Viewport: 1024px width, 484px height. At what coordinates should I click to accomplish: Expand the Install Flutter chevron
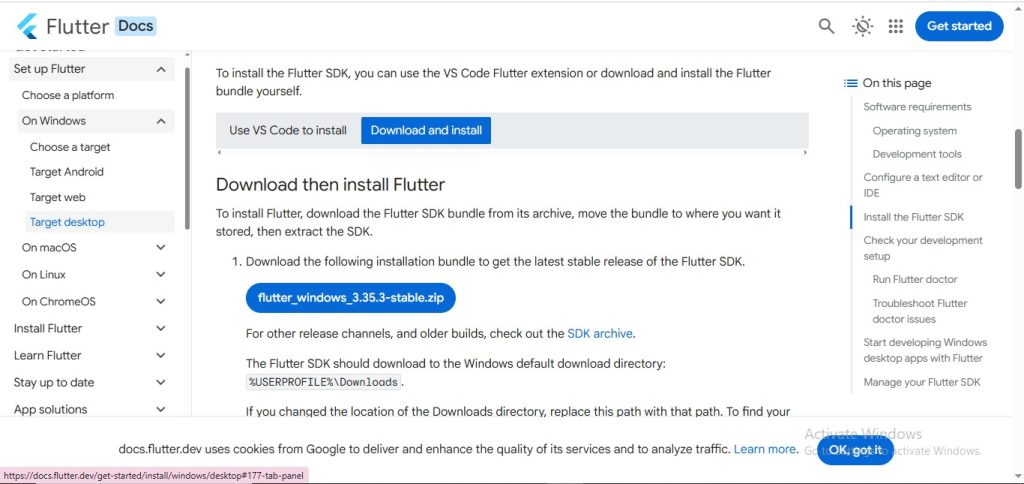(161, 328)
